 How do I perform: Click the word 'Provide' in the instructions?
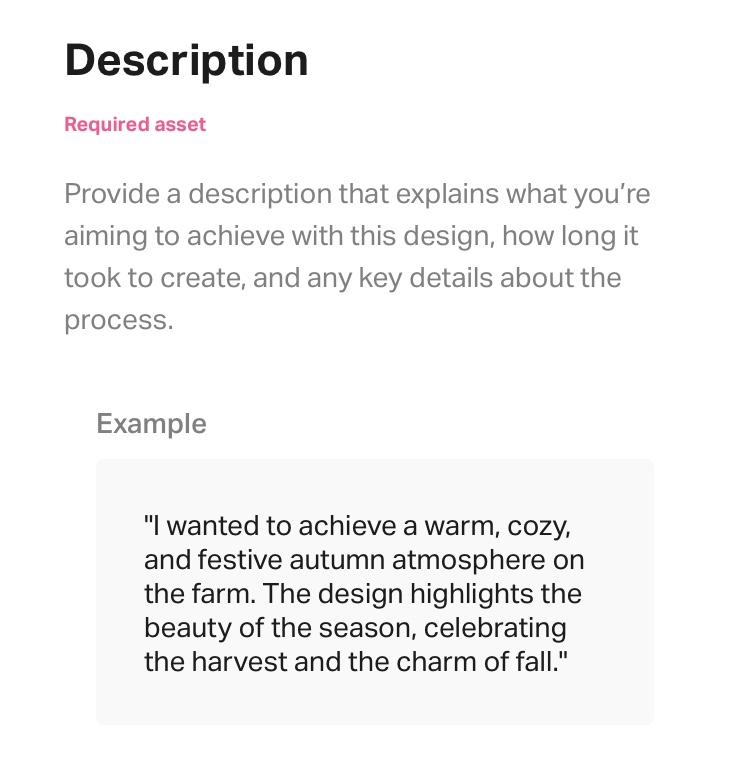click(x=112, y=193)
